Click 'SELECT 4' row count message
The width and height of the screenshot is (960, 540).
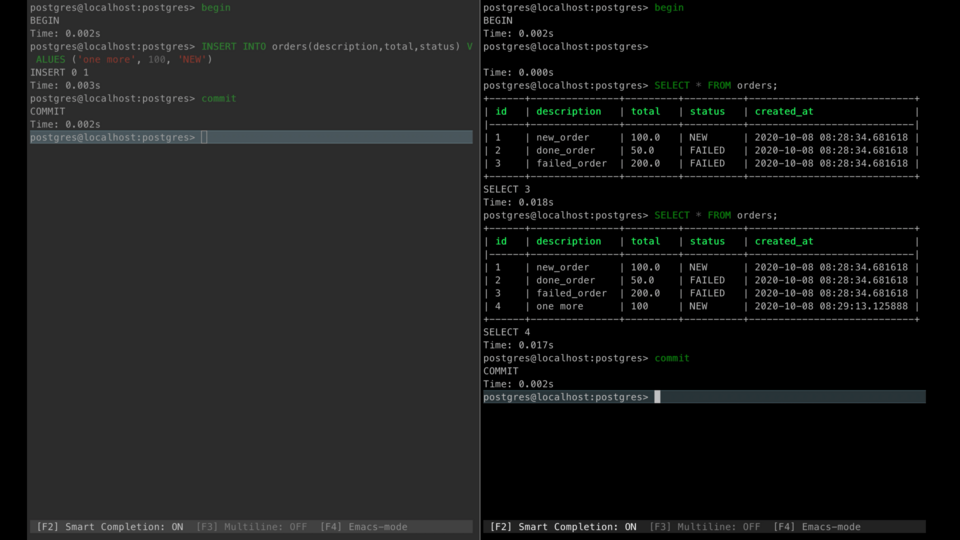coord(506,332)
